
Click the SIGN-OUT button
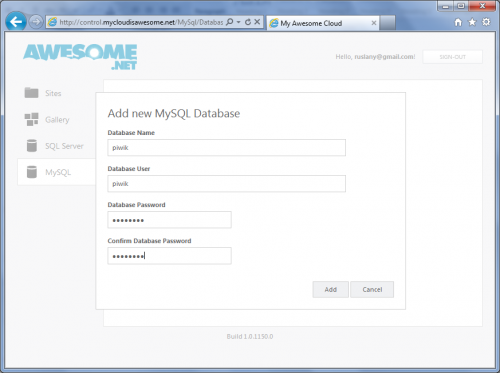click(x=452, y=57)
